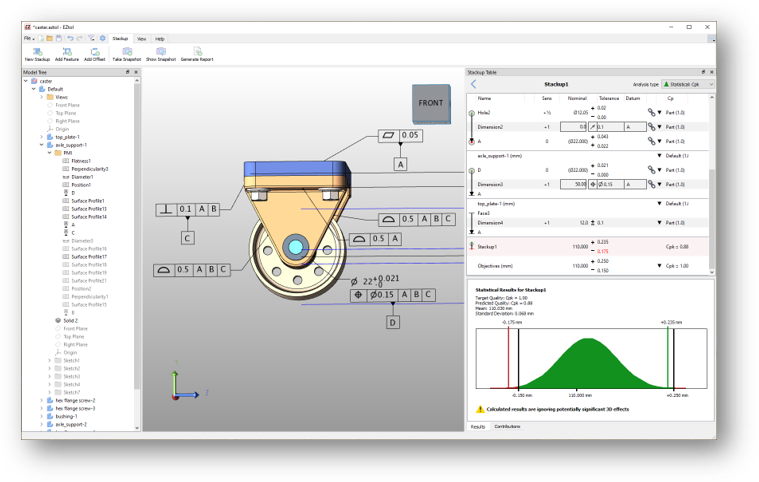Screen dimensions: 759x482
Task: Click the Generate Report icon
Action: click(197, 54)
